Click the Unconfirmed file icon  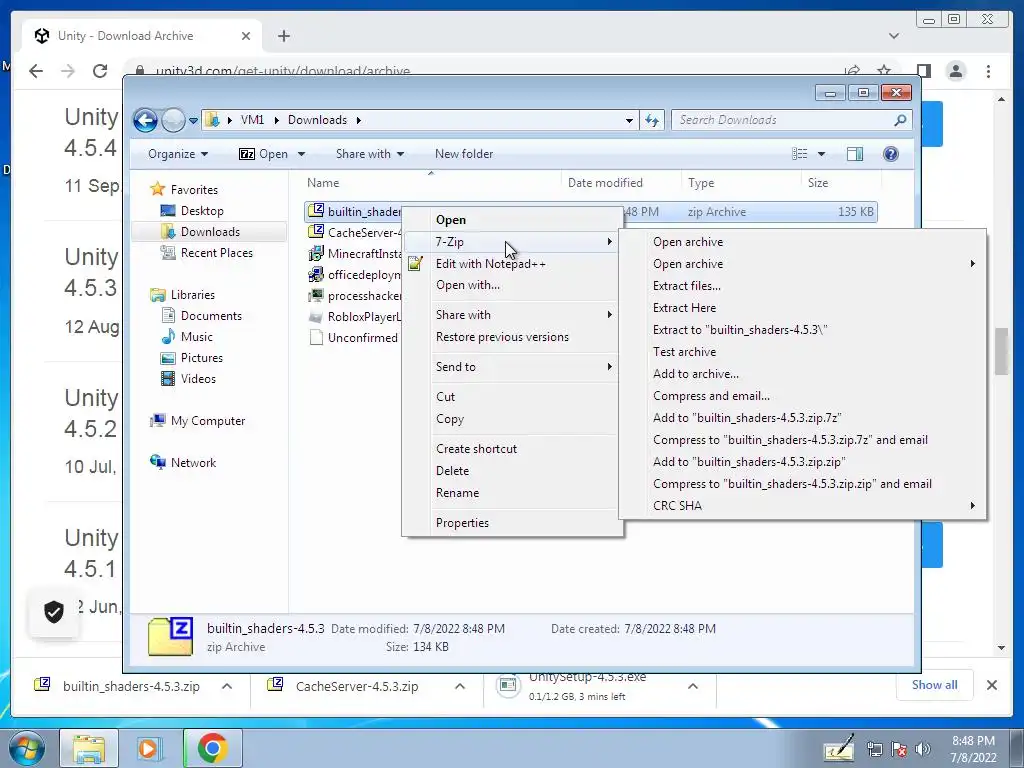point(316,337)
